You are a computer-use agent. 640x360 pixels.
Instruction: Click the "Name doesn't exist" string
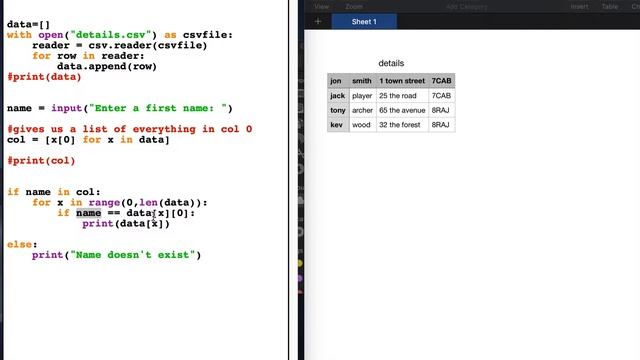pyautogui.click(x=132, y=255)
